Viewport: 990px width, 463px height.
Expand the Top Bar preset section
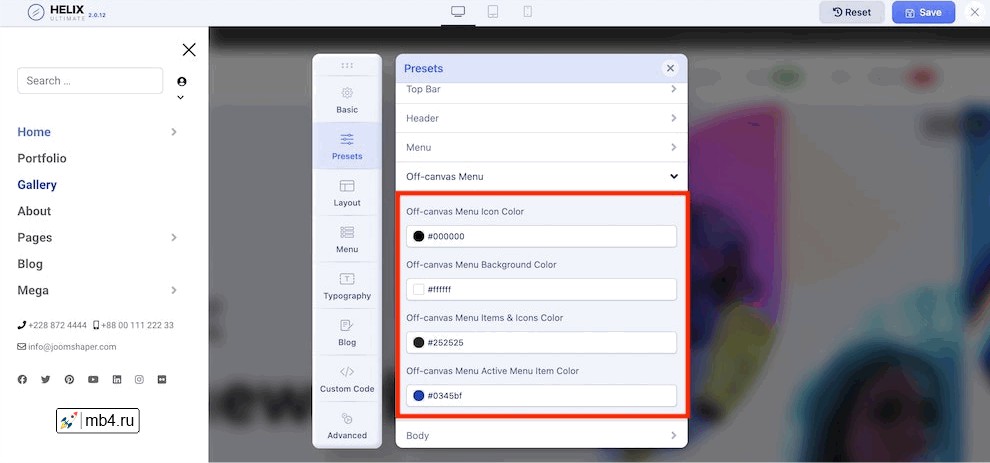pos(541,90)
